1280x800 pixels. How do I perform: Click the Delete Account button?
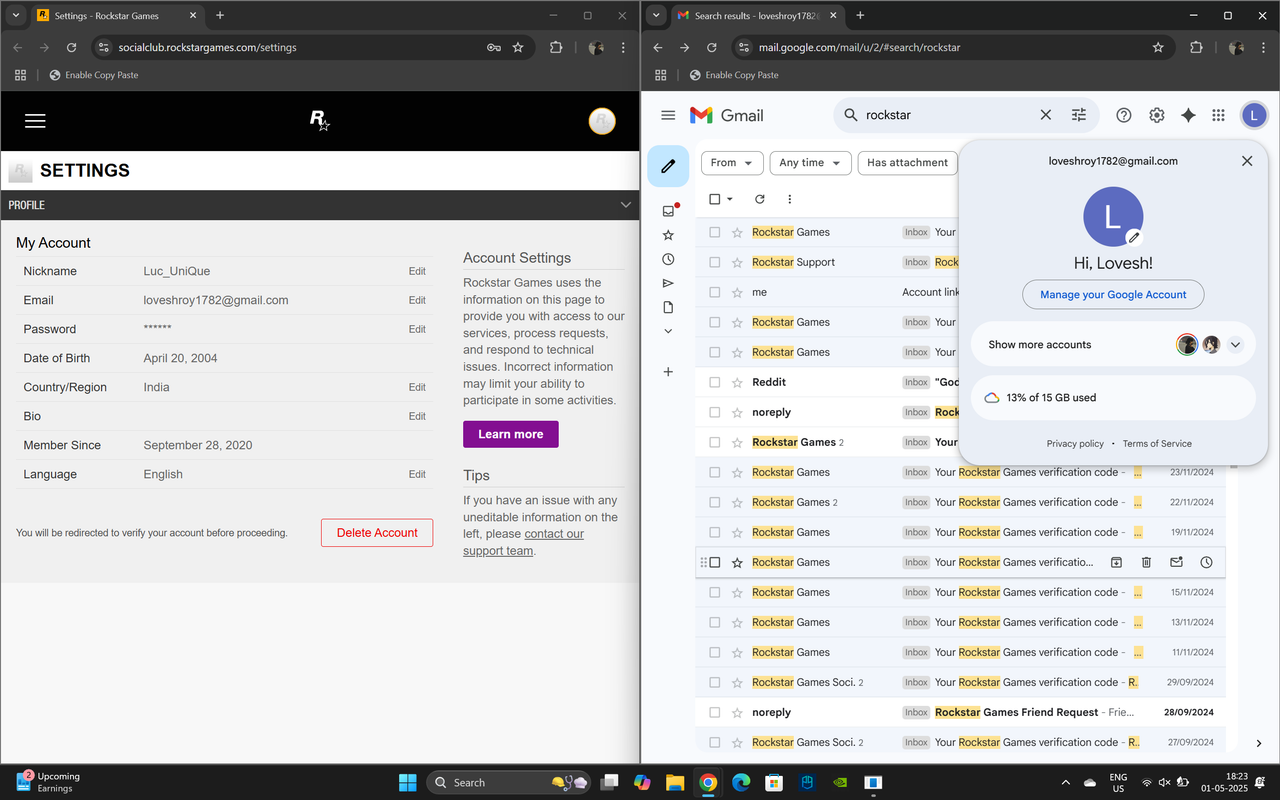click(x=377, y=533)
